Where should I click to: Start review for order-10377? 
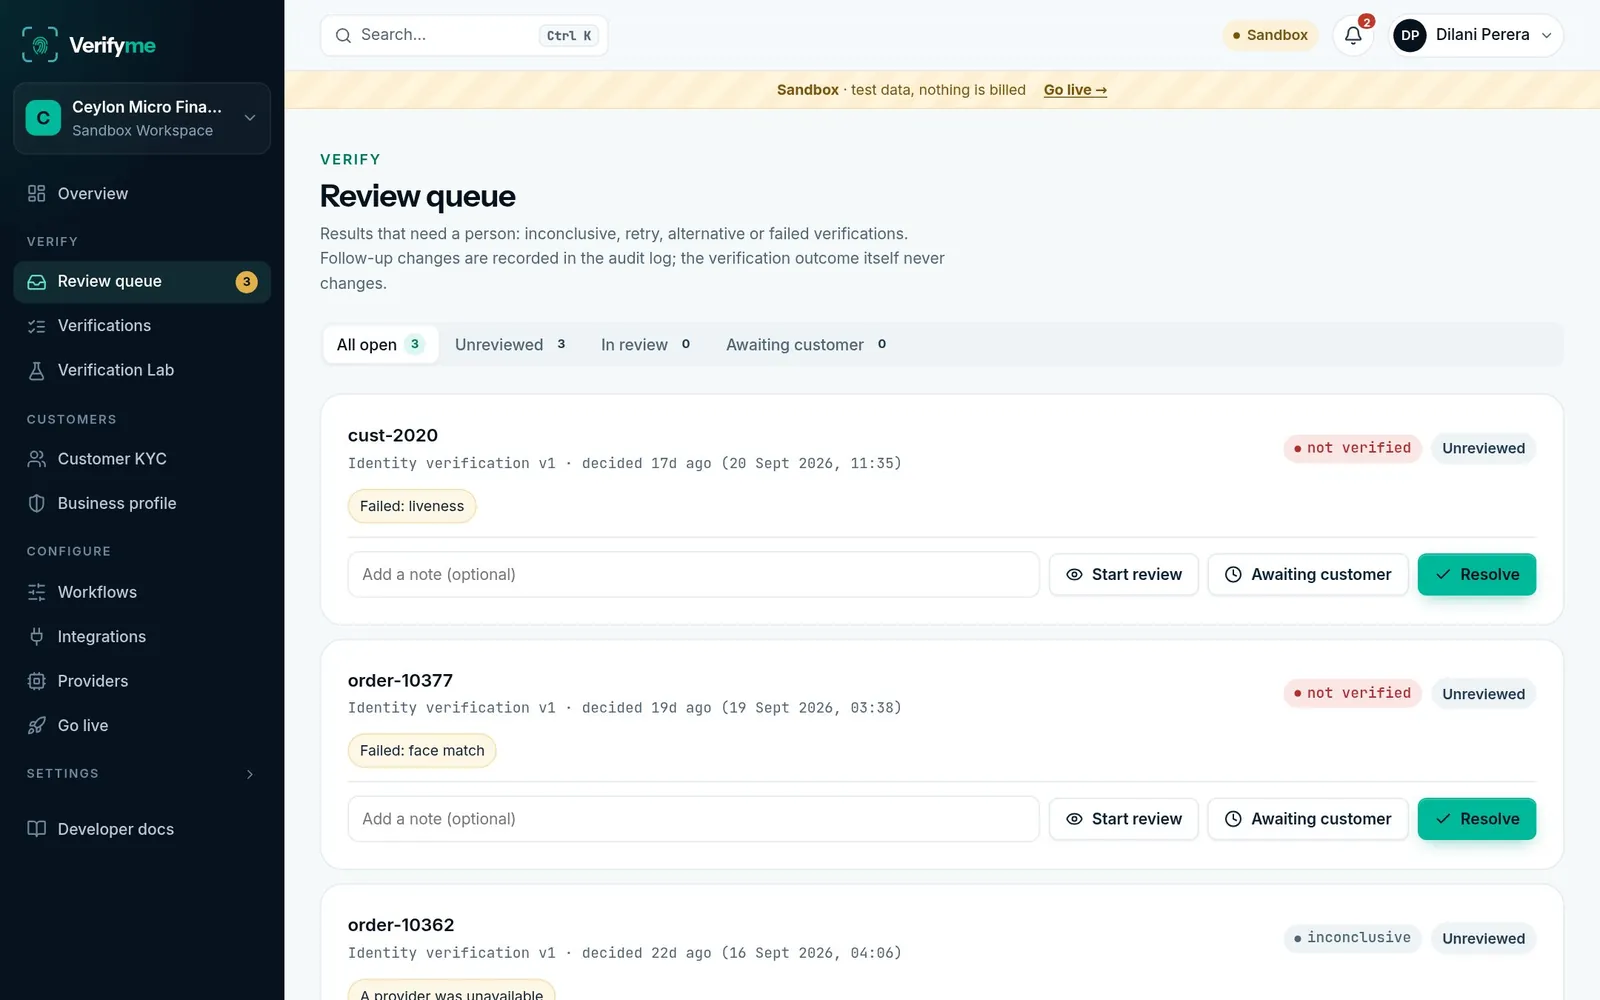click(1123, 819)
